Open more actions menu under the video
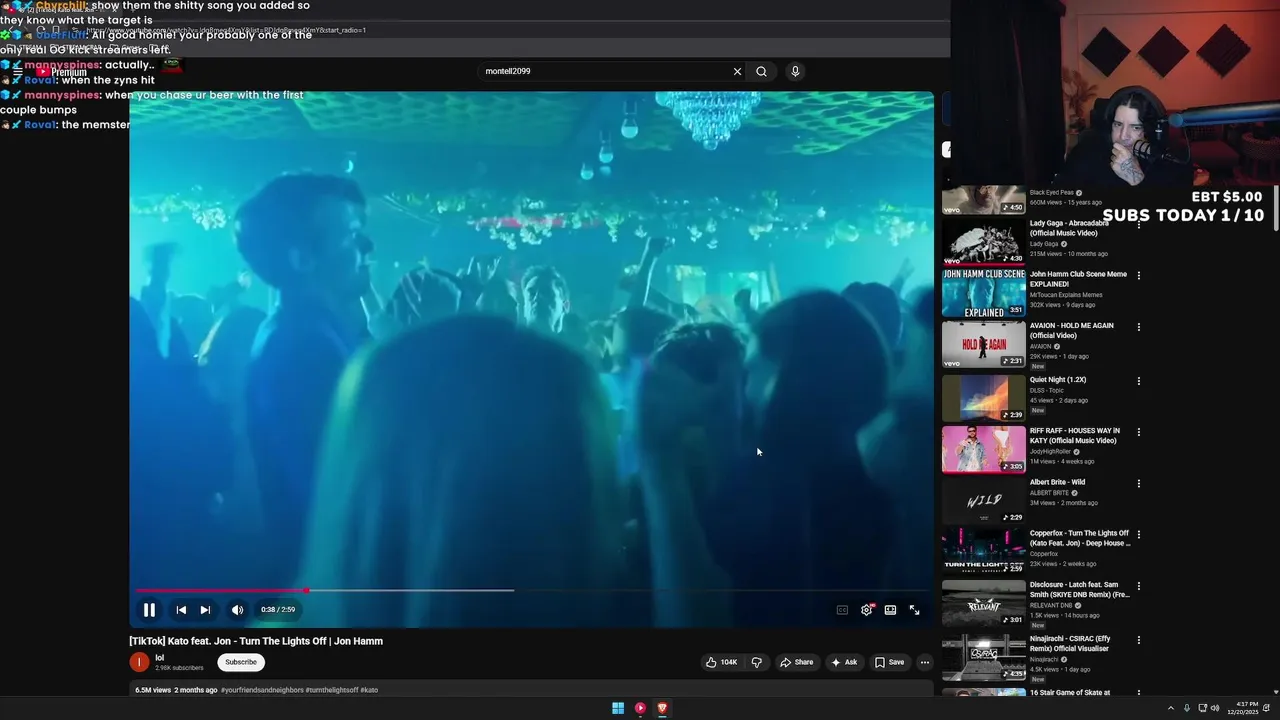 click(x=924, y=662)
